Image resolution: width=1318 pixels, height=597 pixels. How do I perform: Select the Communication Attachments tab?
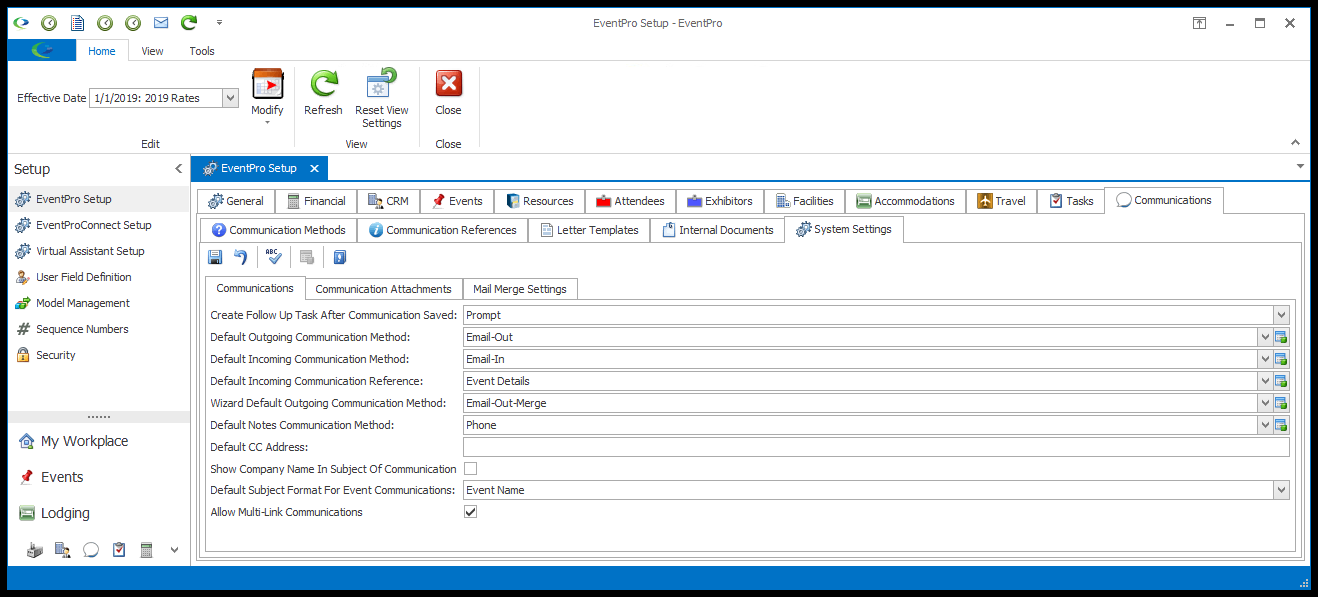coord(384,289)
